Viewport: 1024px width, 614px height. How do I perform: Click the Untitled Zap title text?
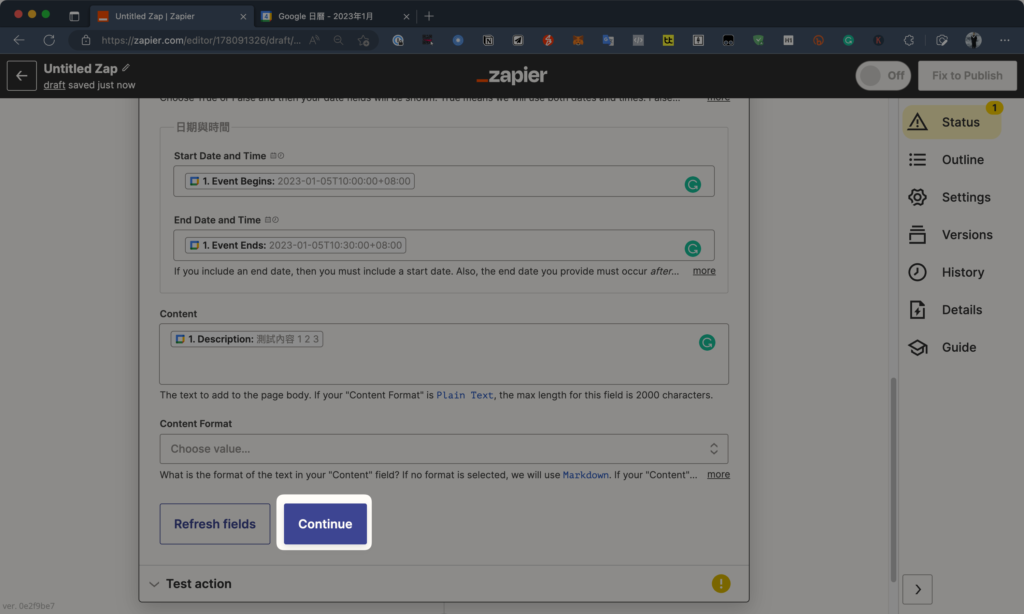click(80, 68)
